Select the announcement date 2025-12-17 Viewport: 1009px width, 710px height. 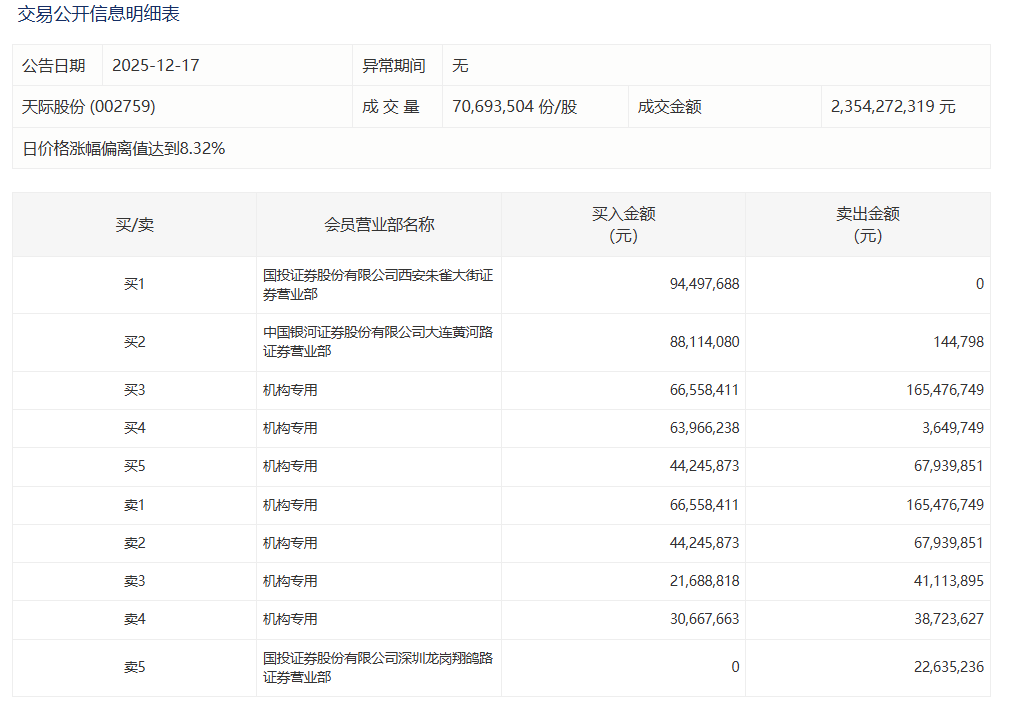156,66
